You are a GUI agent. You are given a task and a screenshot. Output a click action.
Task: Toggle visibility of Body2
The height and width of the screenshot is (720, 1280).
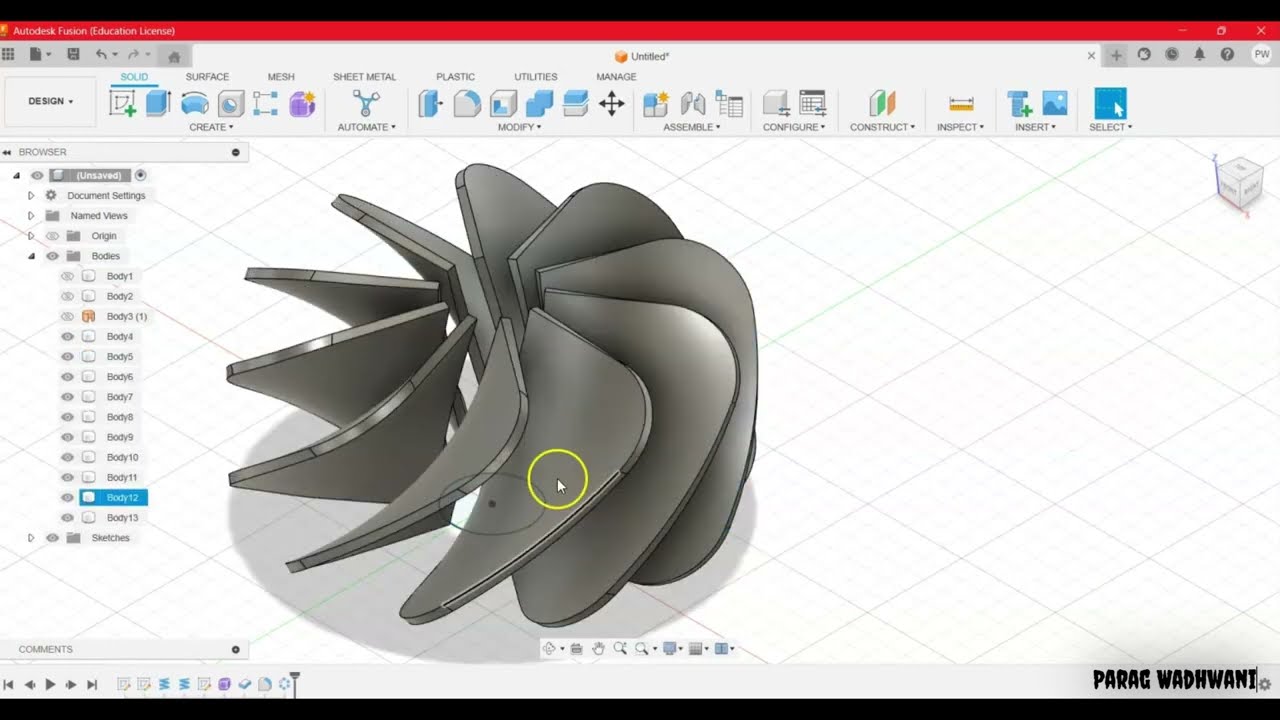pyautogui.click(x=67, y=296)
